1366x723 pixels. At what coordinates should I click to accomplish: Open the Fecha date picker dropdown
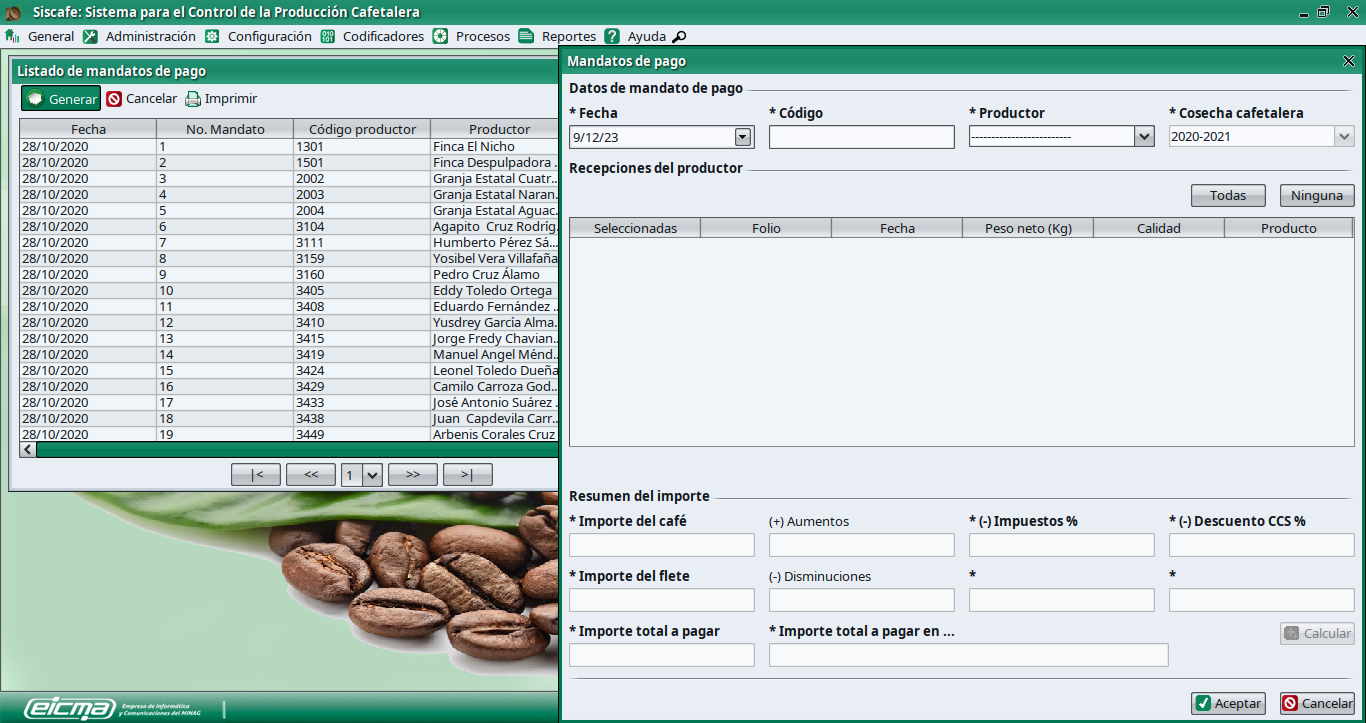click(x=743, y=137)
